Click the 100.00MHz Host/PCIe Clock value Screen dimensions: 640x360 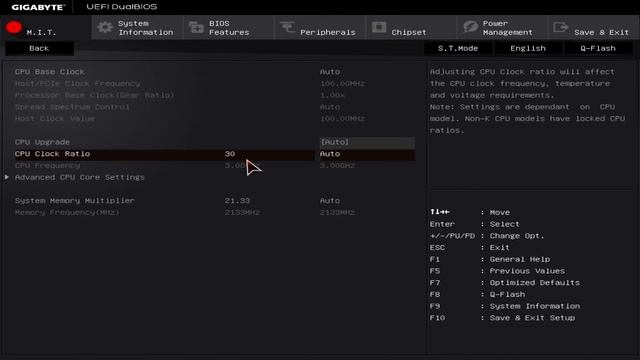342,84
